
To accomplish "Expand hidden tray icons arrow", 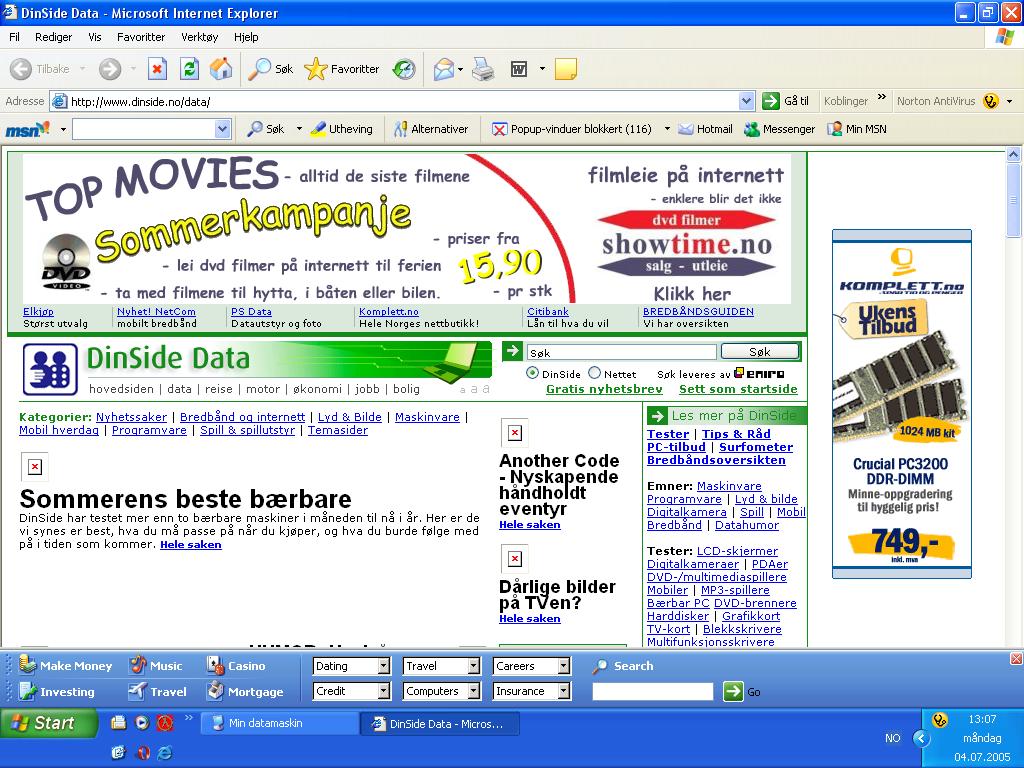I will (x=921, y=738).
